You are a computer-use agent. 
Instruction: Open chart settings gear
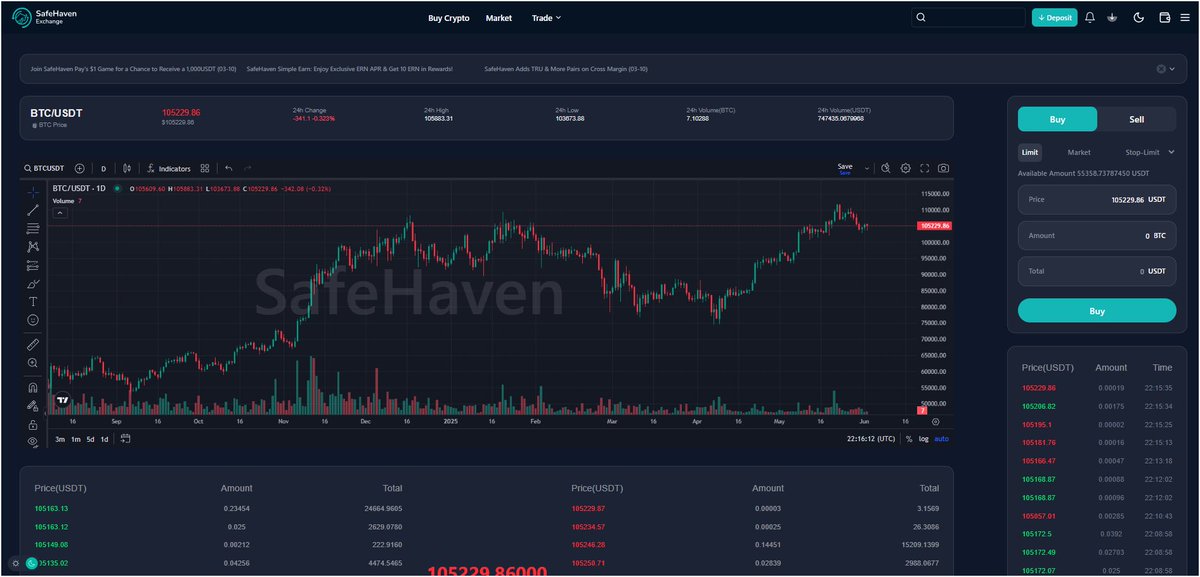[905, 168]
